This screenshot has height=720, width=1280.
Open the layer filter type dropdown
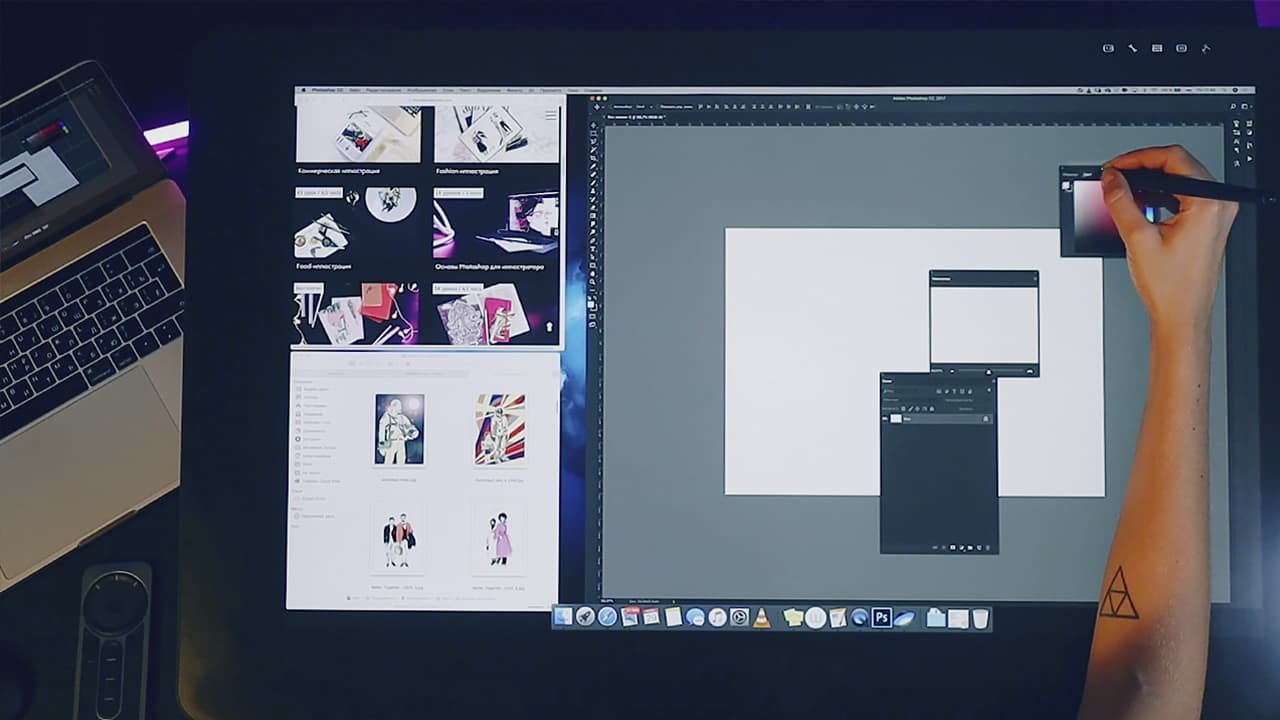[891, 391]
